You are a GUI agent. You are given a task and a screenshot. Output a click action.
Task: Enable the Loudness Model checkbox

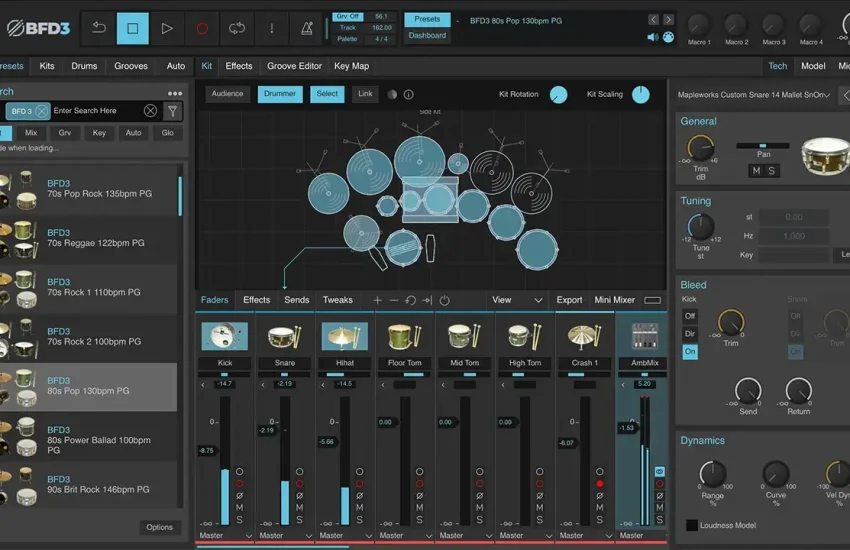tap(692, 525)
